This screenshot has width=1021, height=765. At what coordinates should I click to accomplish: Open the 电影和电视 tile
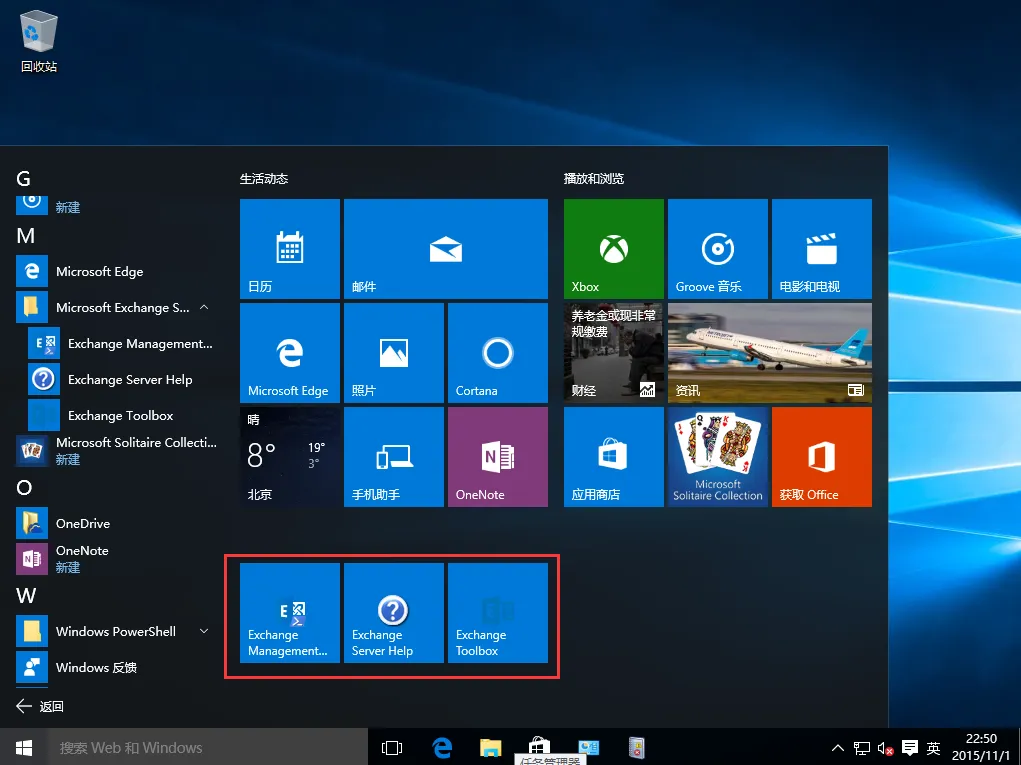(x=822, y=249)
